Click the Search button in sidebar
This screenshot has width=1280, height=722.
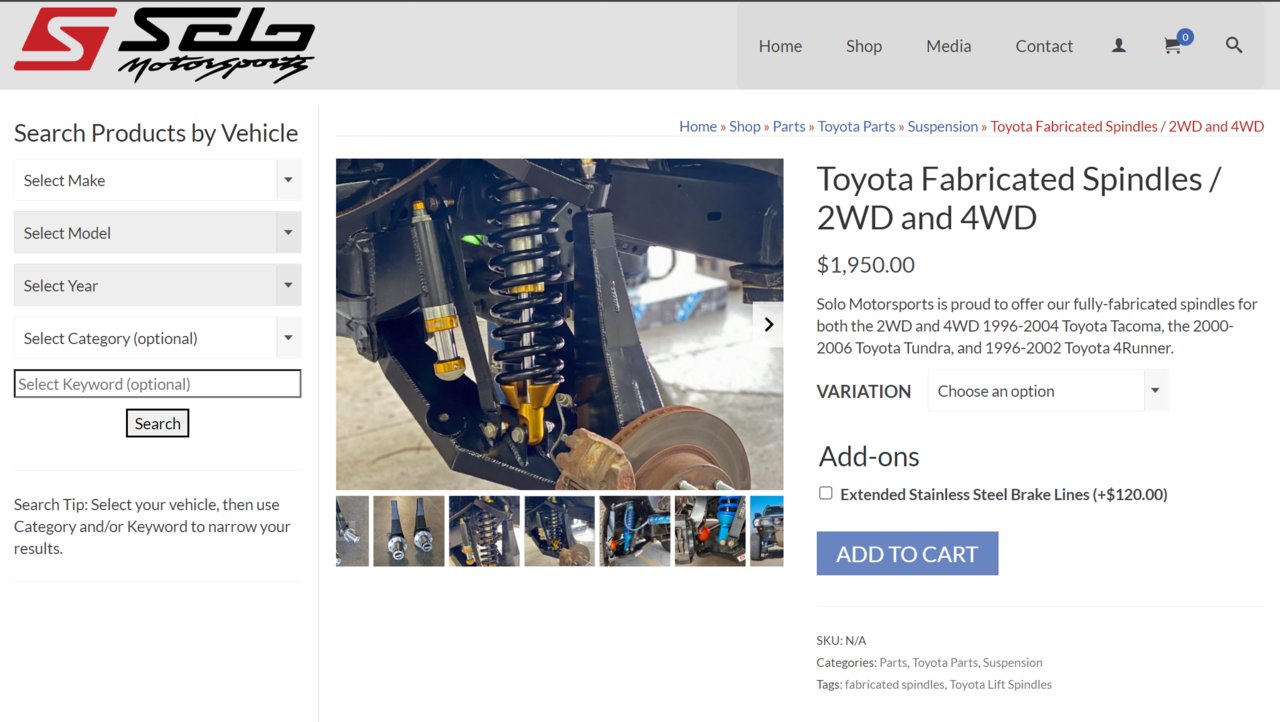(x=157, y=423)
